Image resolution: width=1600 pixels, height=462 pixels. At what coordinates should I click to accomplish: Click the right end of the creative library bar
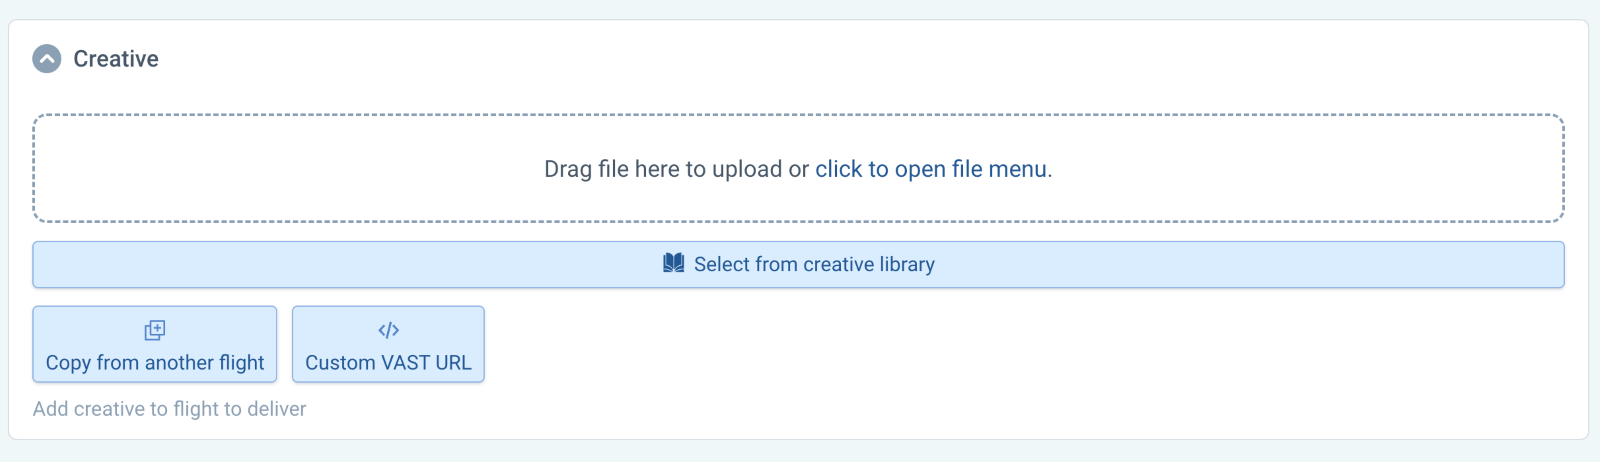(x=1480, y=265)
